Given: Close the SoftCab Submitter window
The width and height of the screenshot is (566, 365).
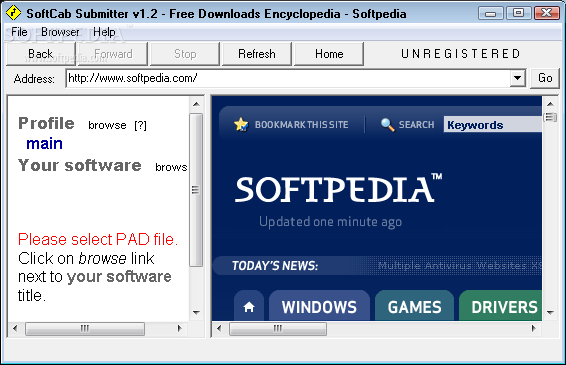Looking at the screenshot, I should click(x=547, y=13).
